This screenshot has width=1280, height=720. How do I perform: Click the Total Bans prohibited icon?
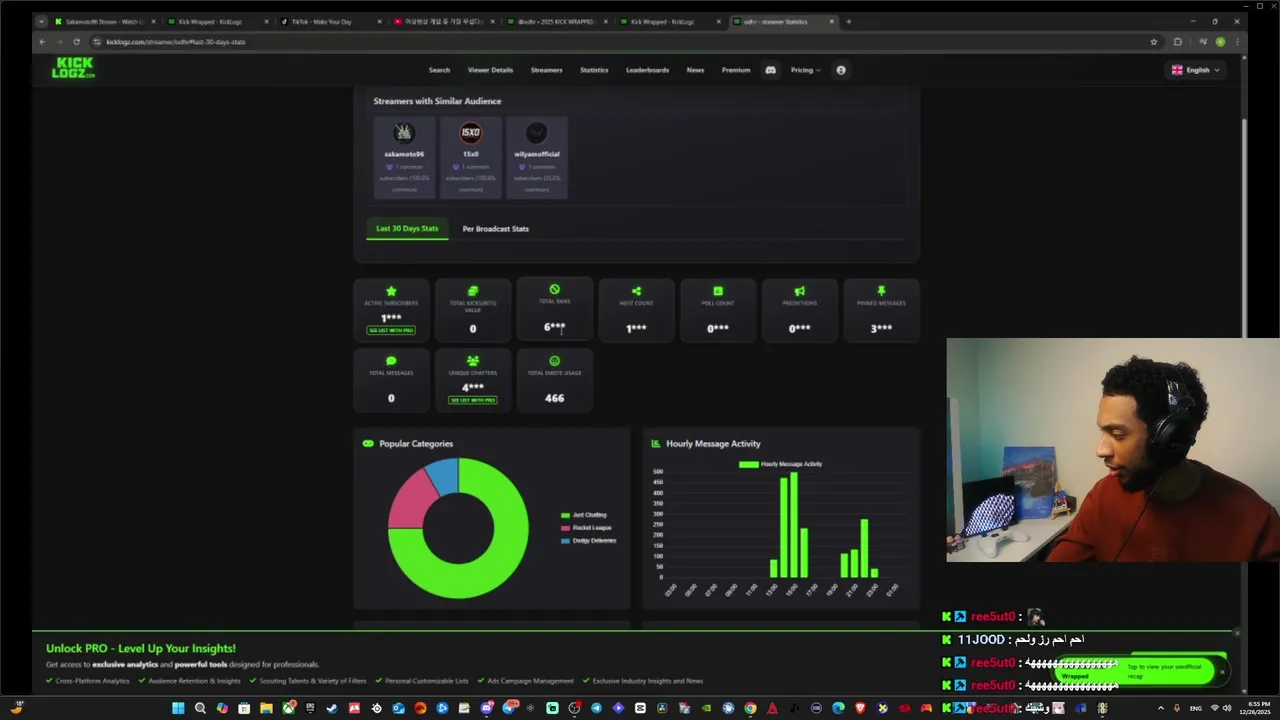point(554,289)
